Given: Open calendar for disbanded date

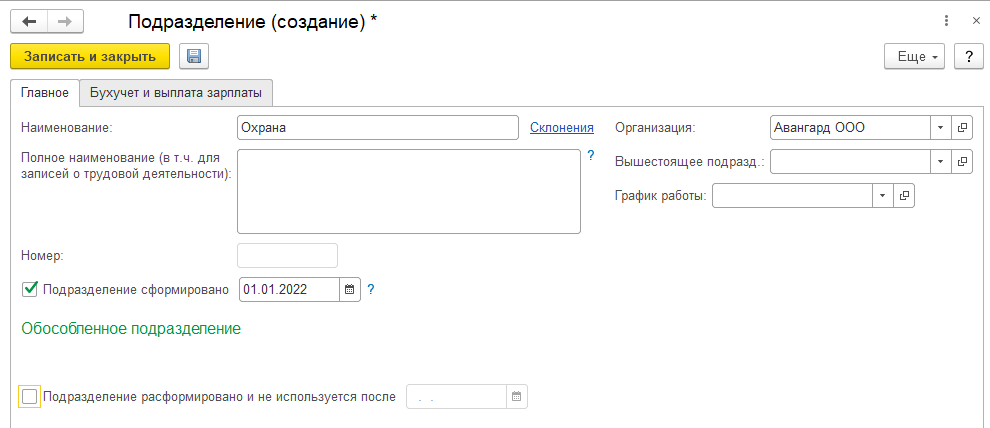Looking at the screenshot, I should tap(517, 397).
